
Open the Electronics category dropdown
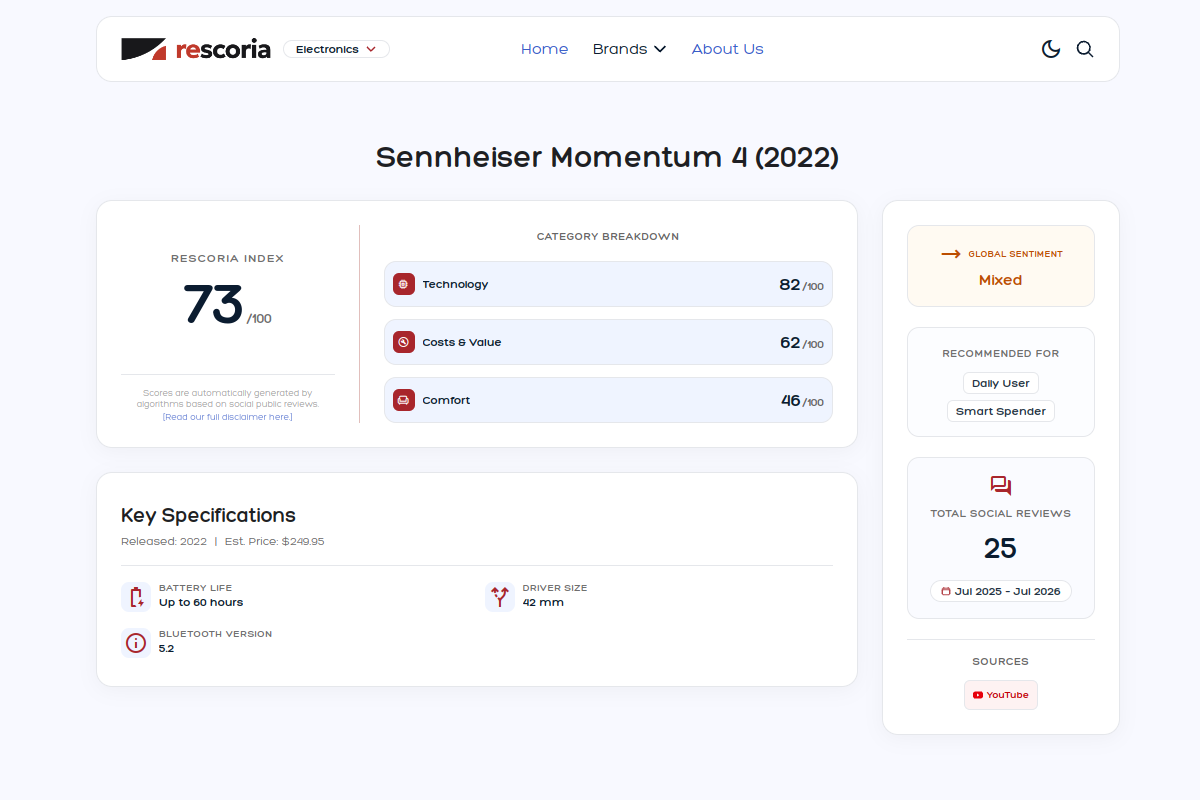[336, 49]
